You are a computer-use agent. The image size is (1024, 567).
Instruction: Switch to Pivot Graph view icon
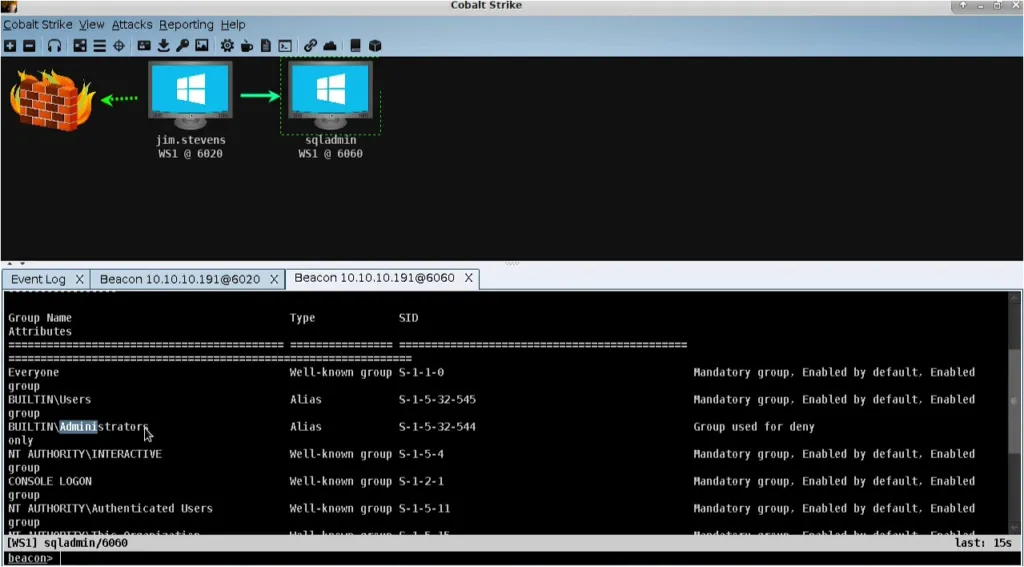pyautogui.click(x=80, y=46)
